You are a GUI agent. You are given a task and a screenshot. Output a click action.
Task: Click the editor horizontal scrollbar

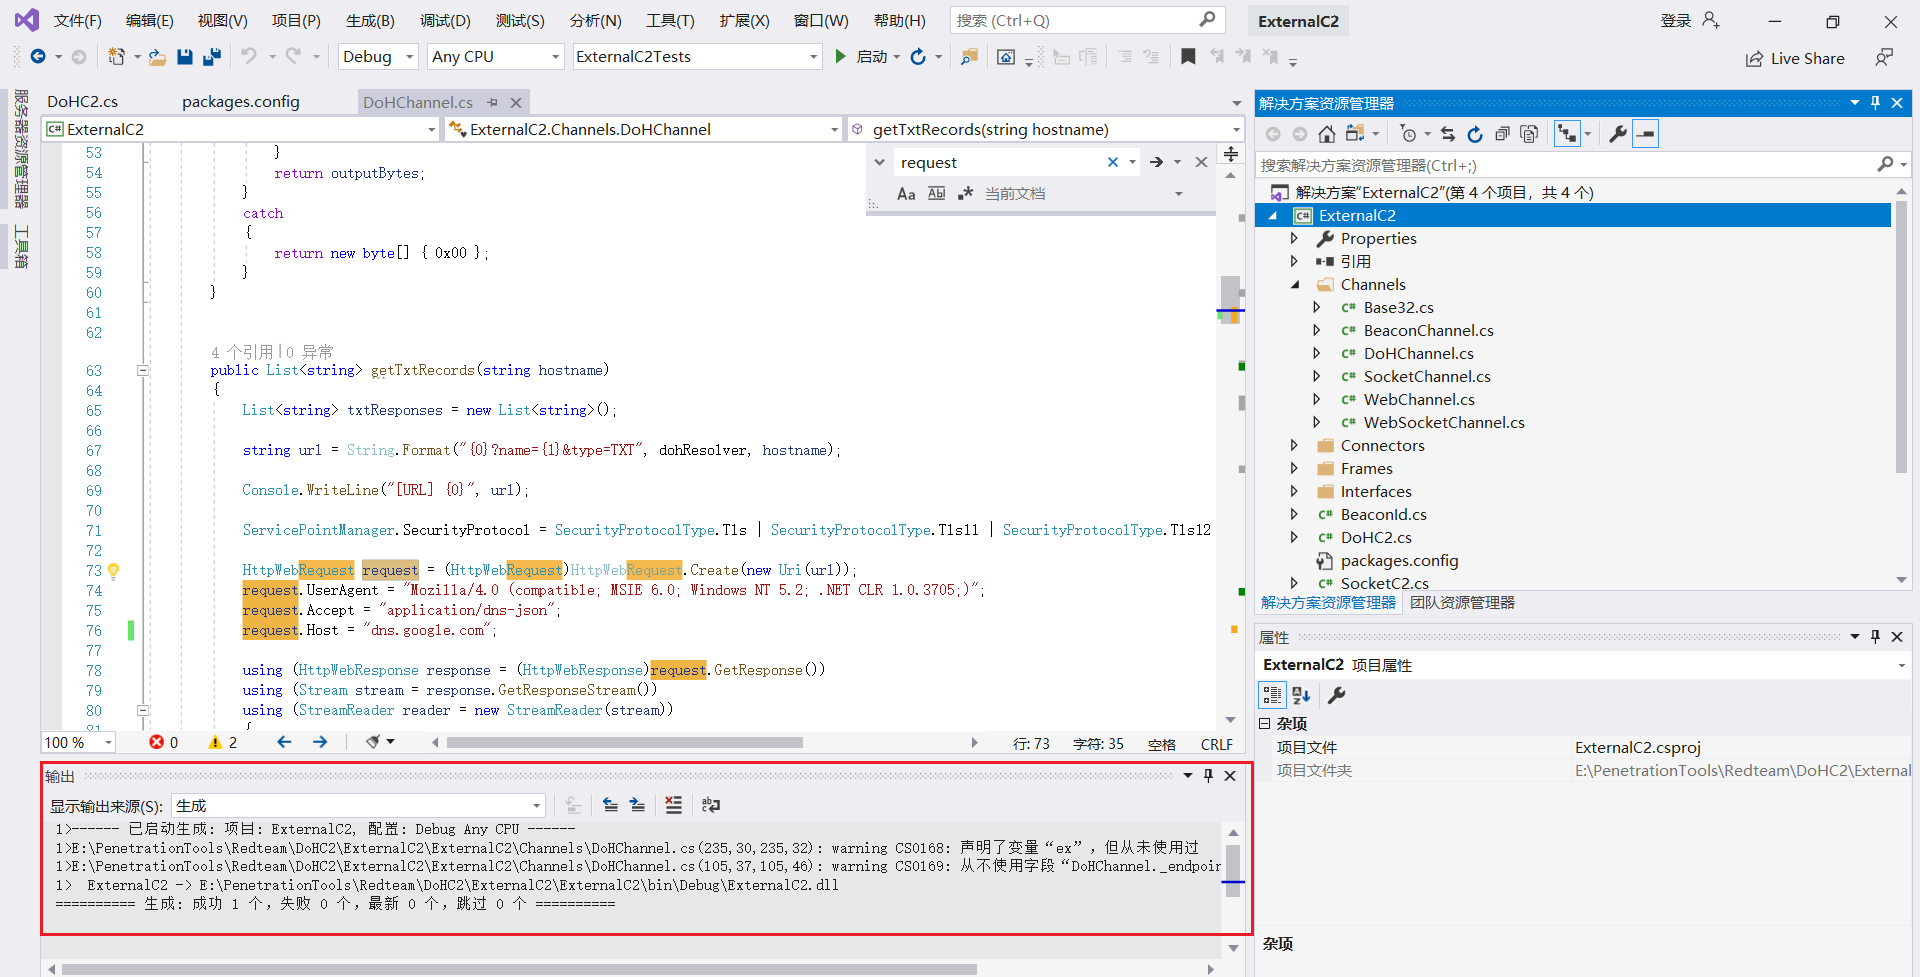pos(625,743)
